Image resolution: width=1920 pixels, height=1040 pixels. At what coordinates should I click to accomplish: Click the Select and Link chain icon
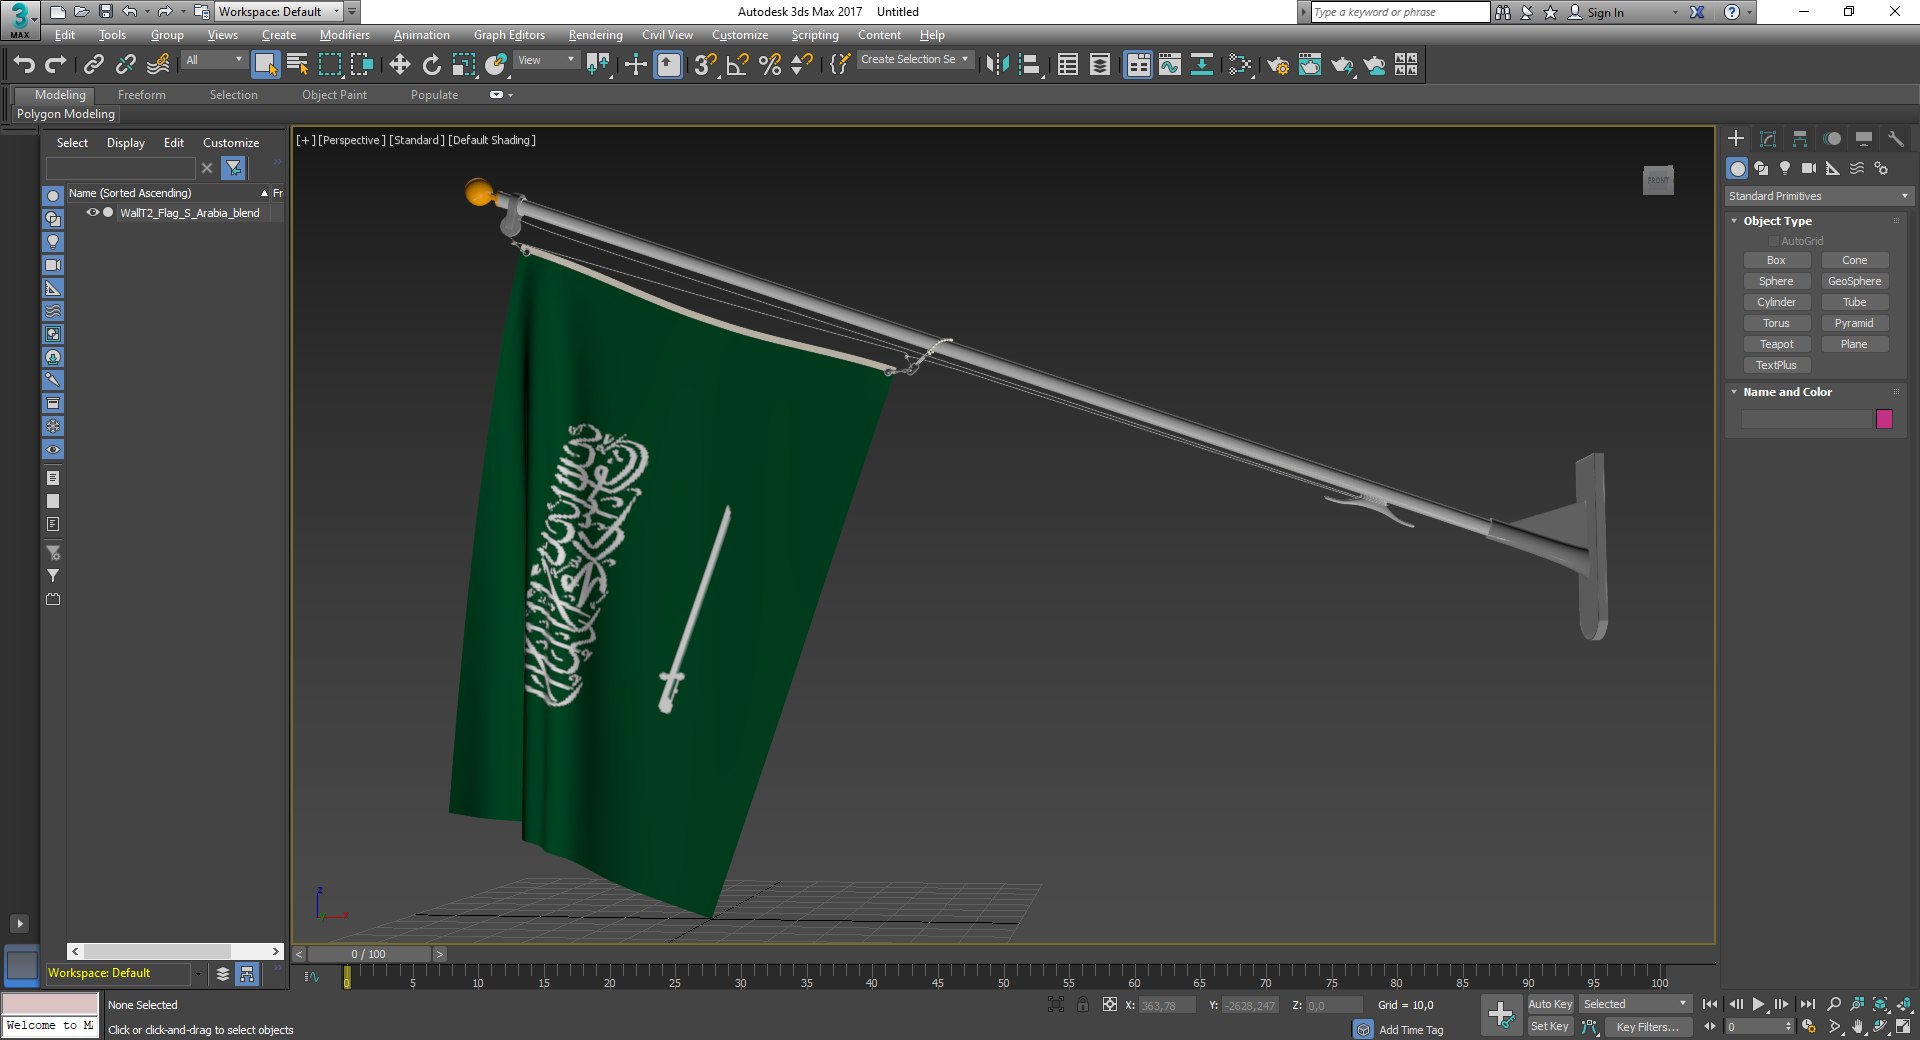pos(93,65)
